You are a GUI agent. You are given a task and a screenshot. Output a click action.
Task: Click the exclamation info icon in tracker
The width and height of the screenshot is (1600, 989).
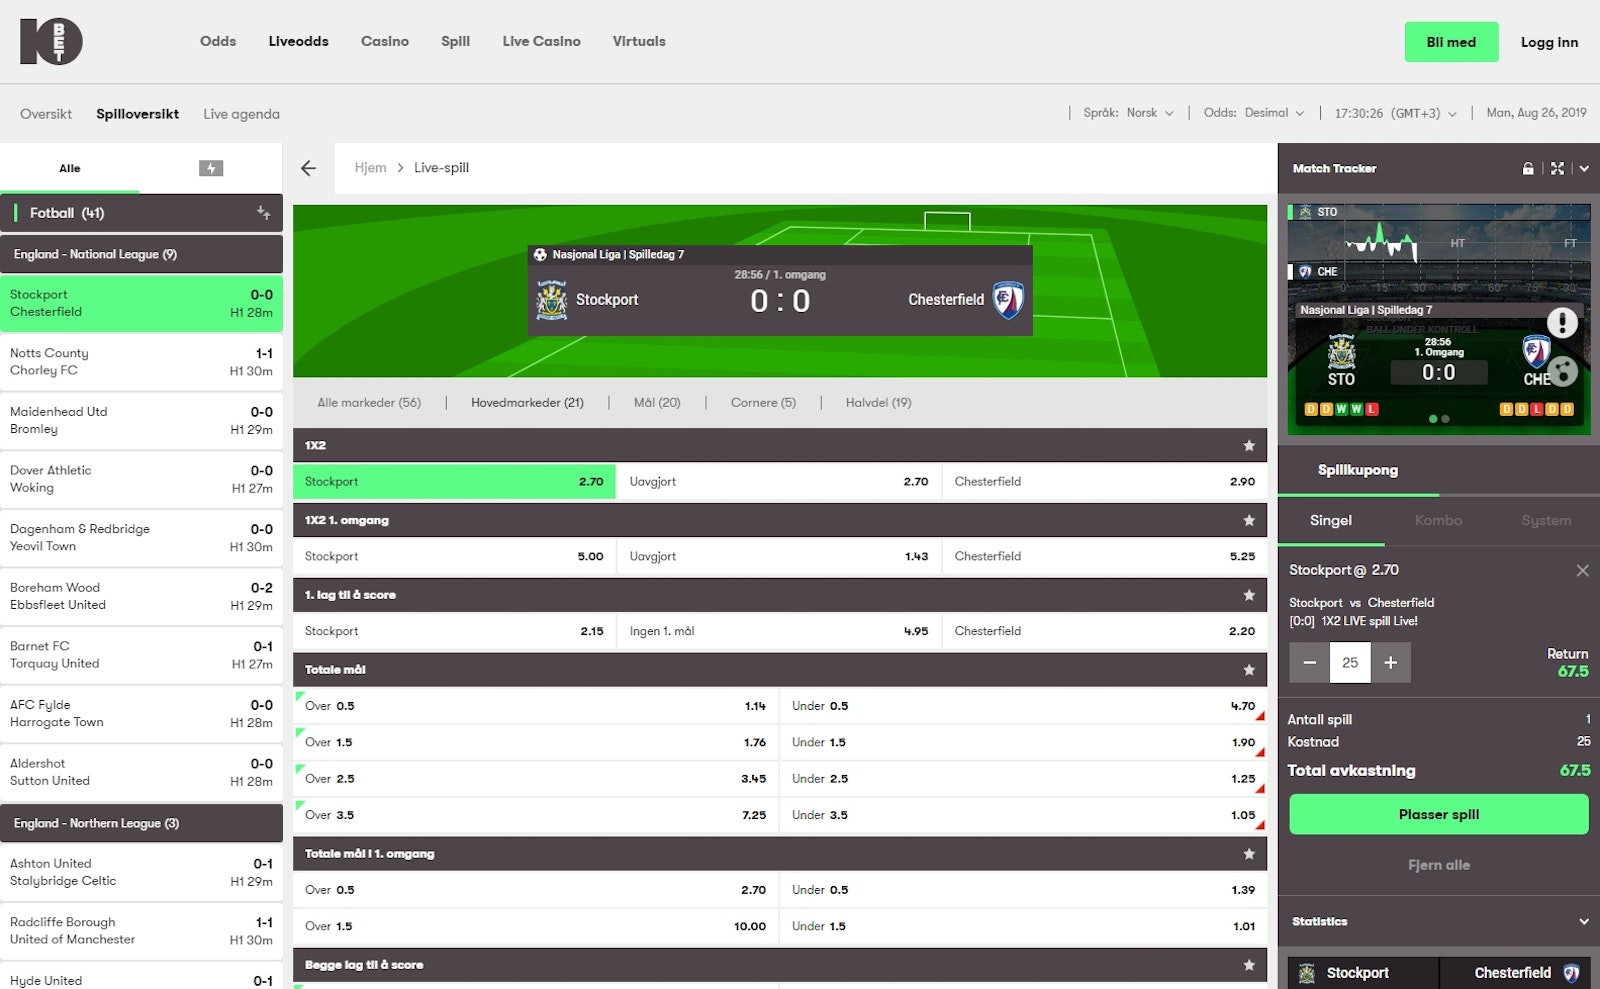(1561, 322)
